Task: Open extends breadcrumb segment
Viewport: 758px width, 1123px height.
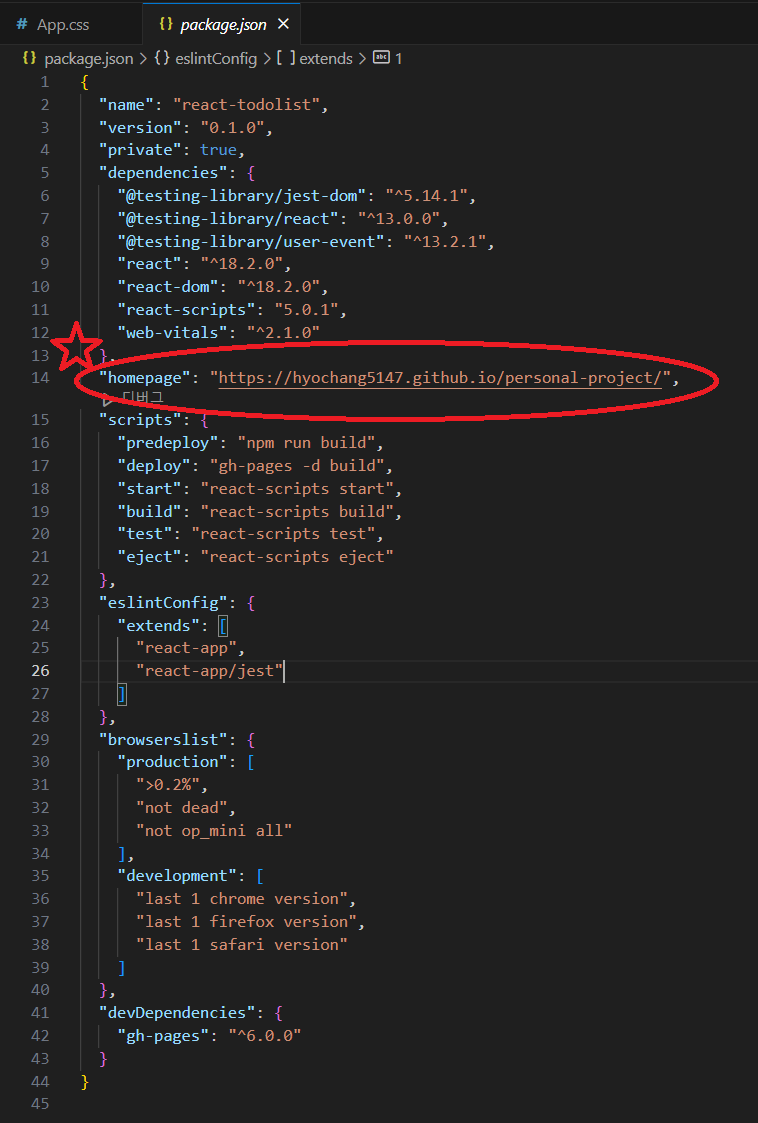Action: click(x=326, y=58)
